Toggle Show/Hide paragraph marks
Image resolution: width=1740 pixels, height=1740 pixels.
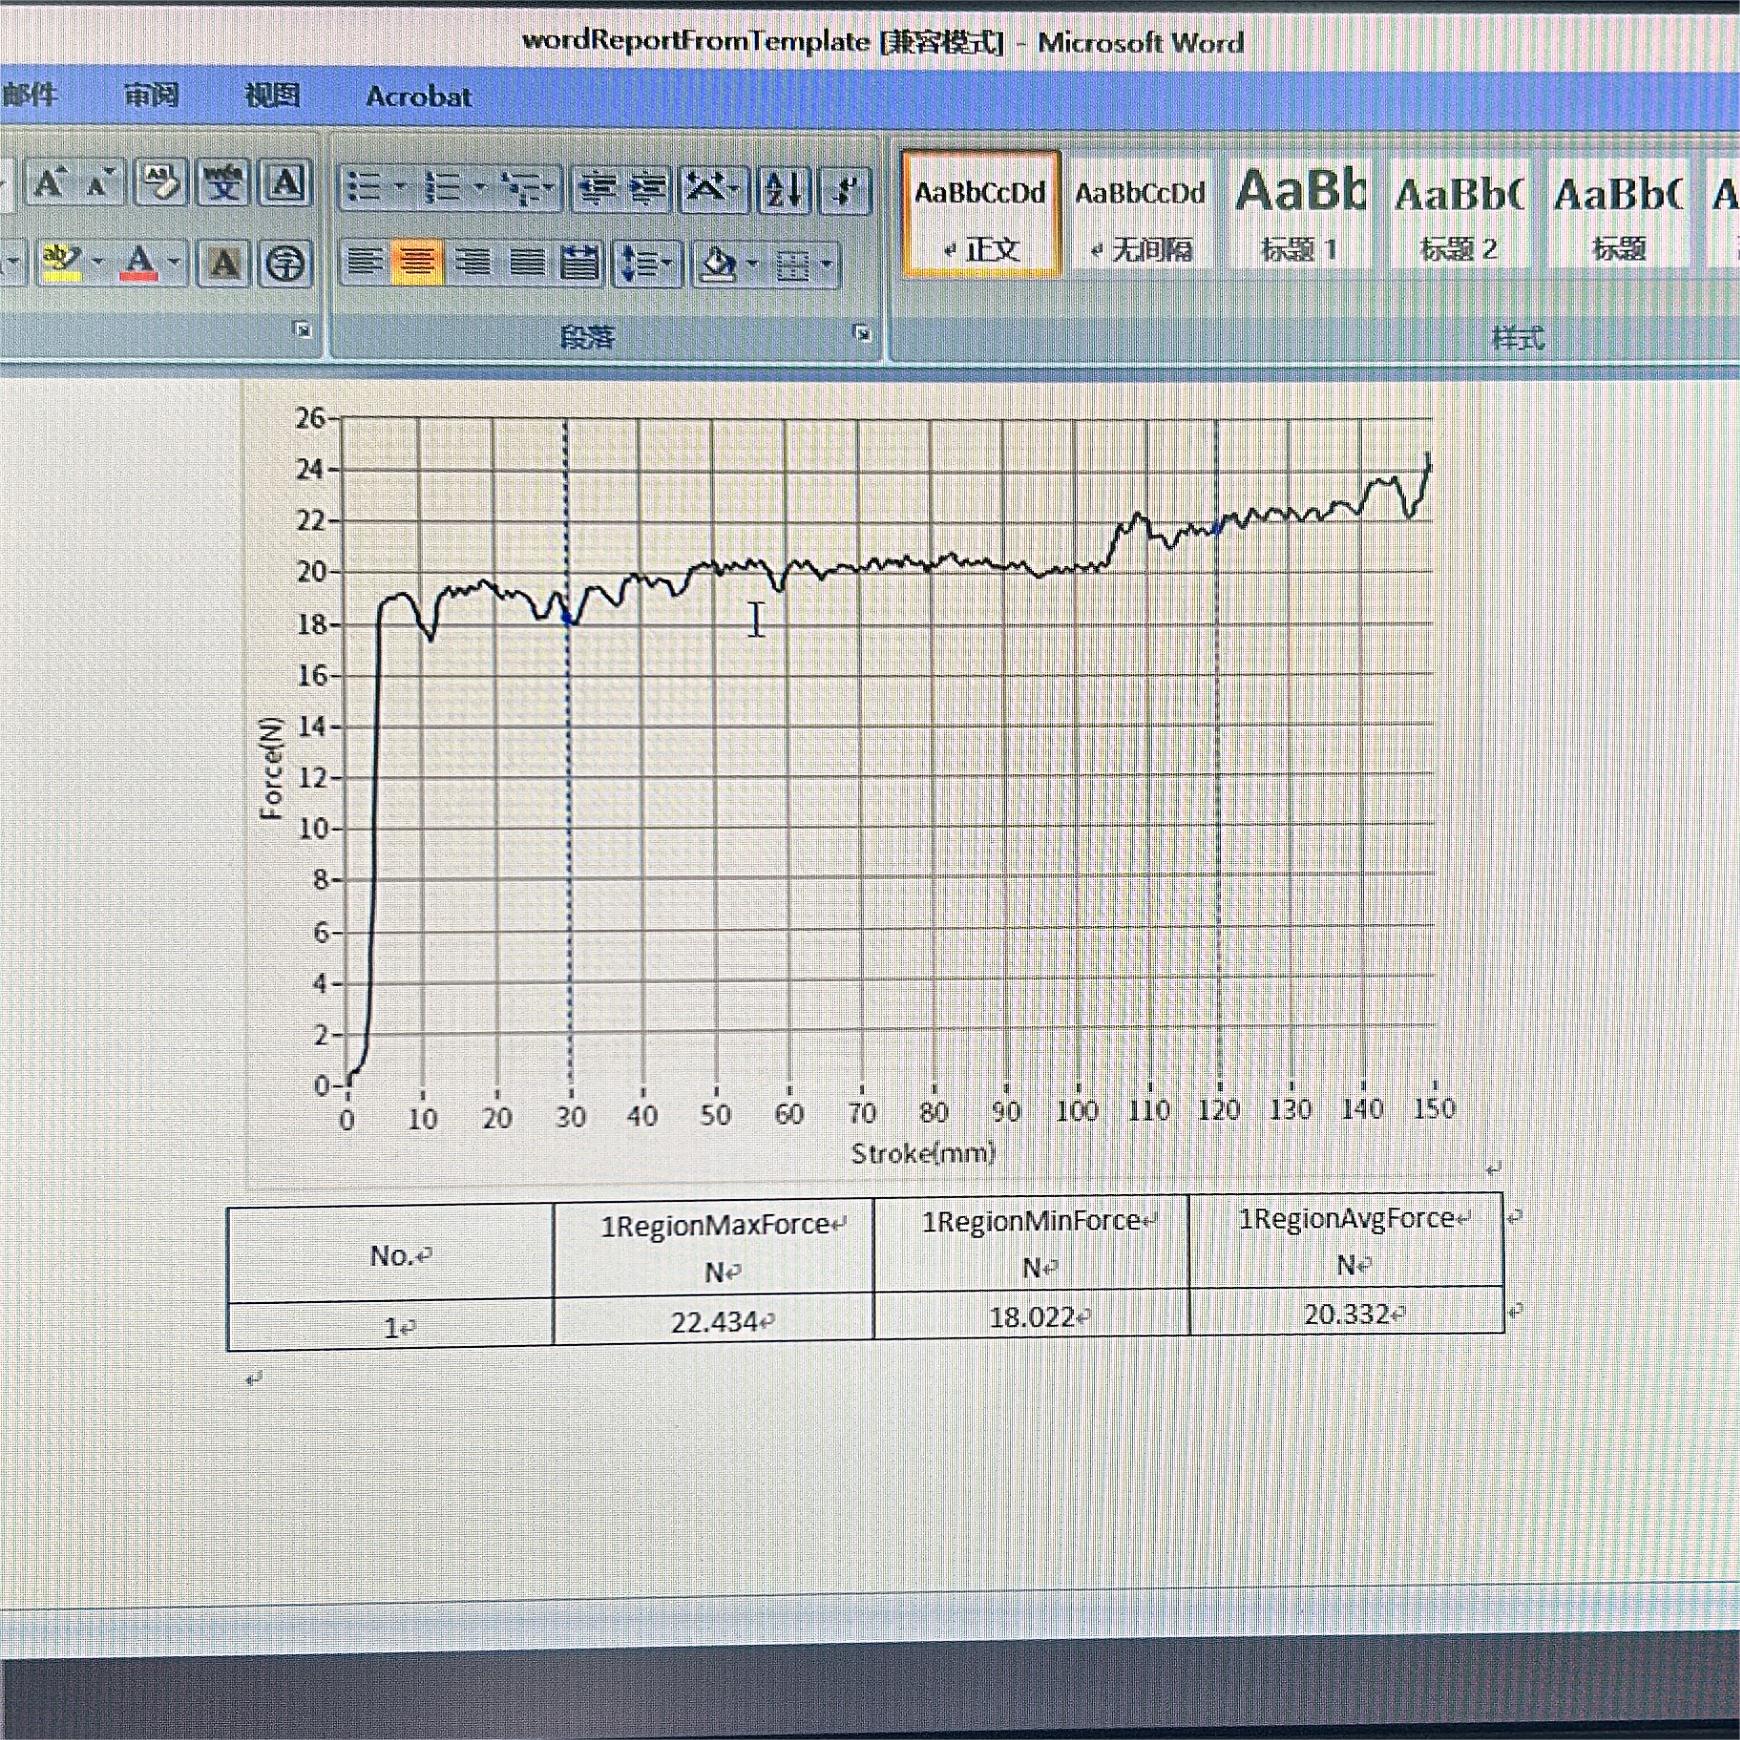846,190
